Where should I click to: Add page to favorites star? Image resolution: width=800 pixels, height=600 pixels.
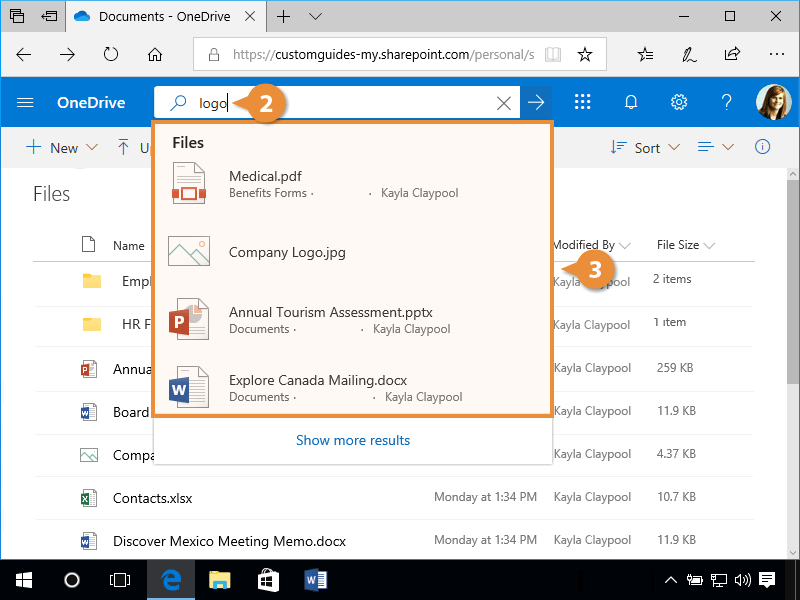tap(585, 54)
